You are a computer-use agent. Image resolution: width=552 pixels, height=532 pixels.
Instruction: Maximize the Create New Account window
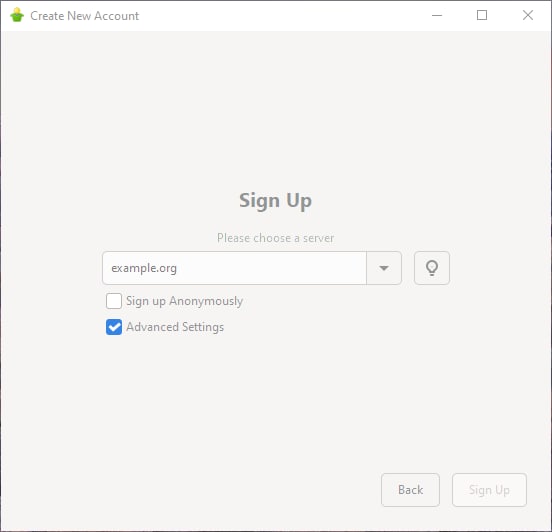482,15
